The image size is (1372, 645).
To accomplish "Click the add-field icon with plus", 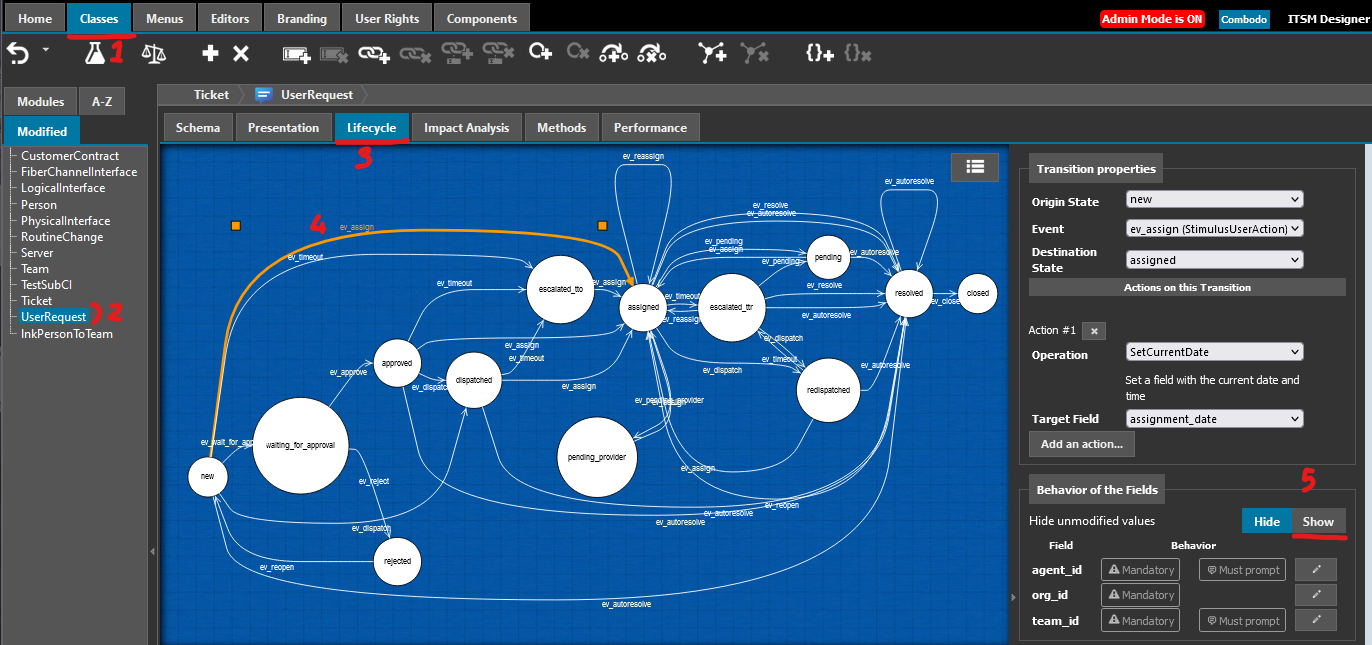I will 297,54.
